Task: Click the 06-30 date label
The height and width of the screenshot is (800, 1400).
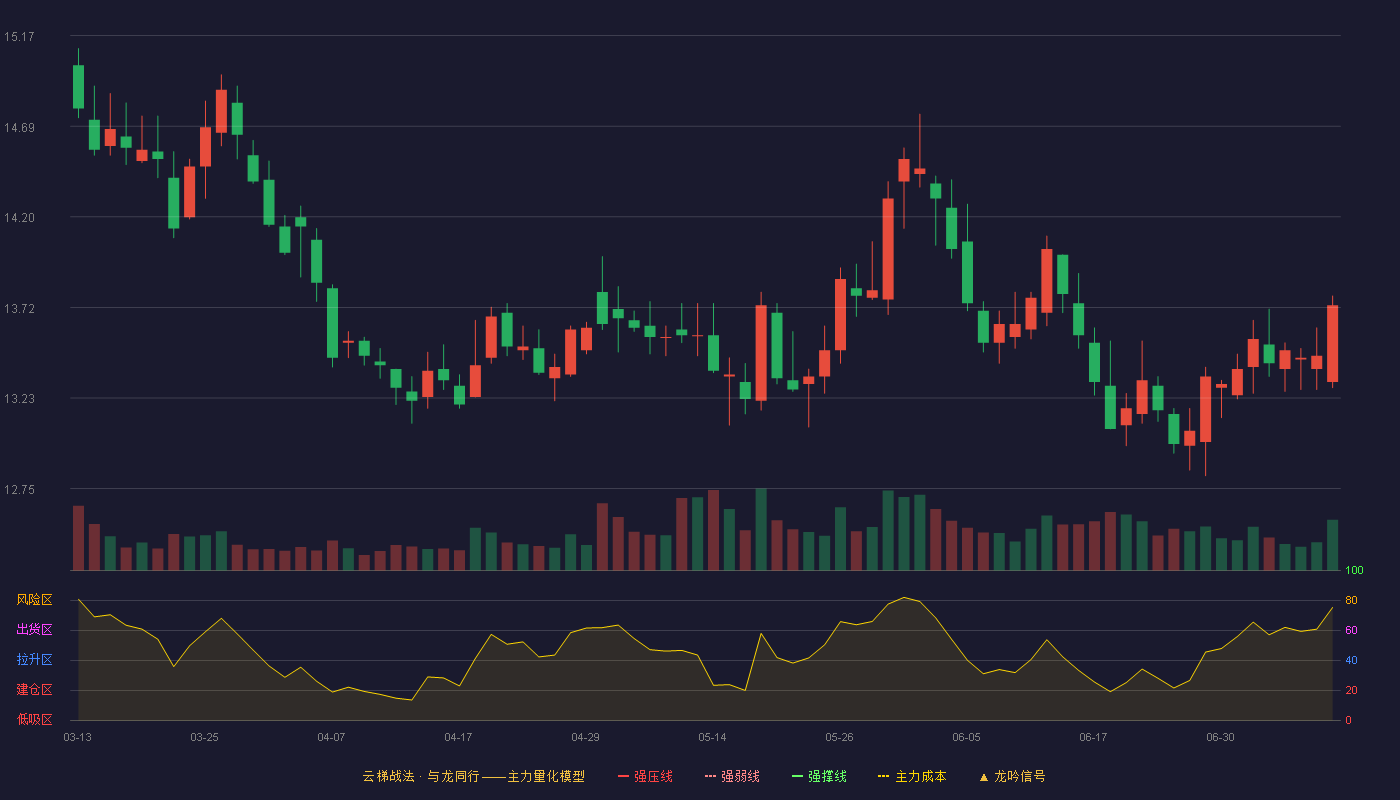Action: coord(1220,737)
